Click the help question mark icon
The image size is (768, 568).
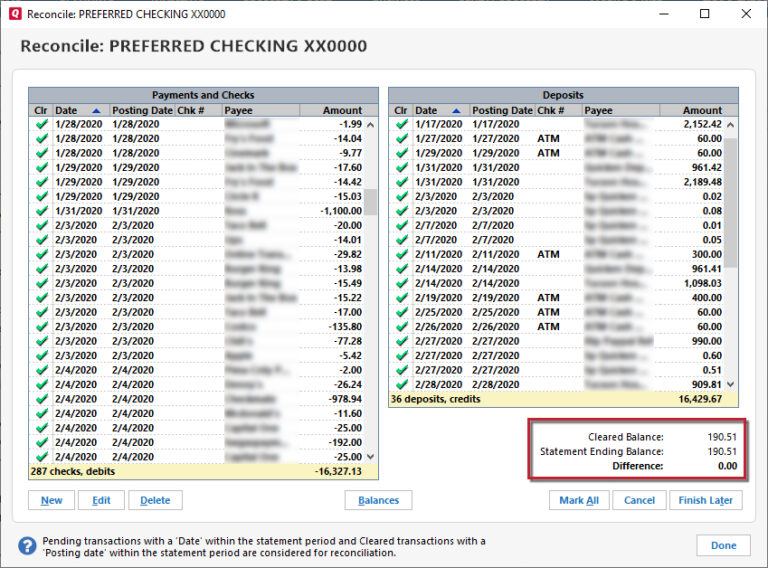point(27,545)
